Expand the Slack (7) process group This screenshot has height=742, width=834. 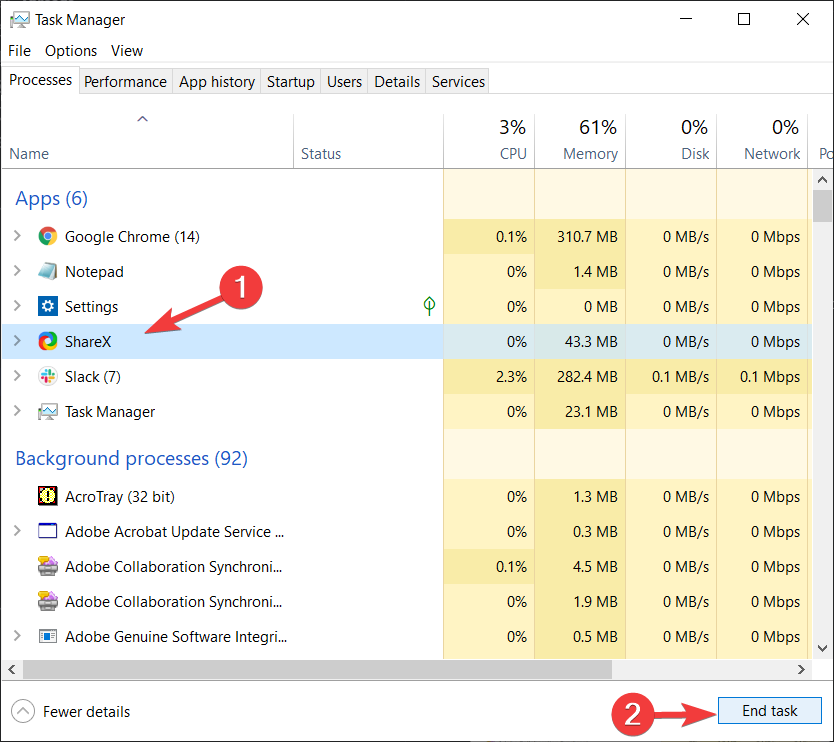tap(17, 376)
